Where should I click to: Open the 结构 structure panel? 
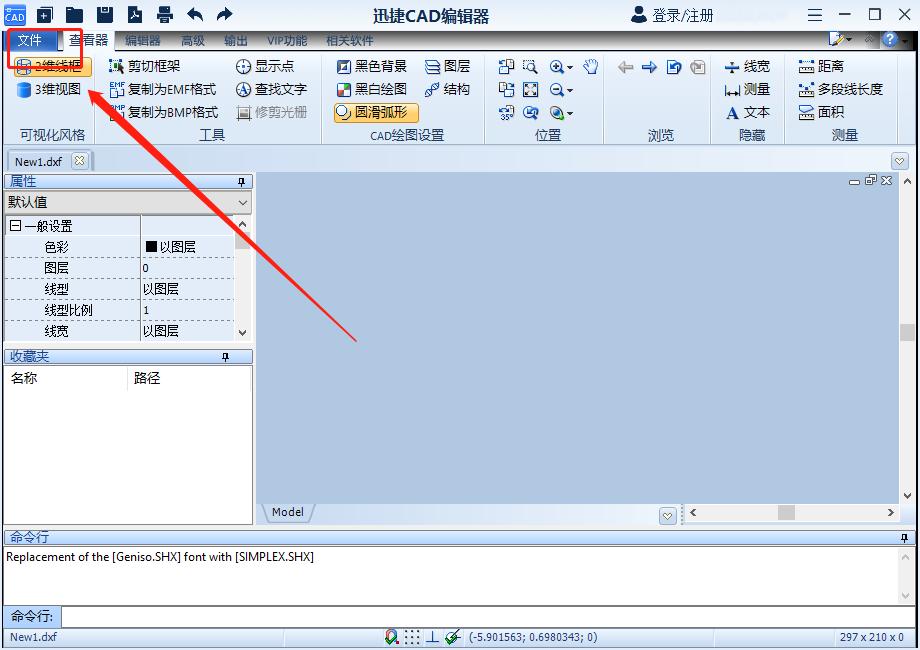pos(448,89)
